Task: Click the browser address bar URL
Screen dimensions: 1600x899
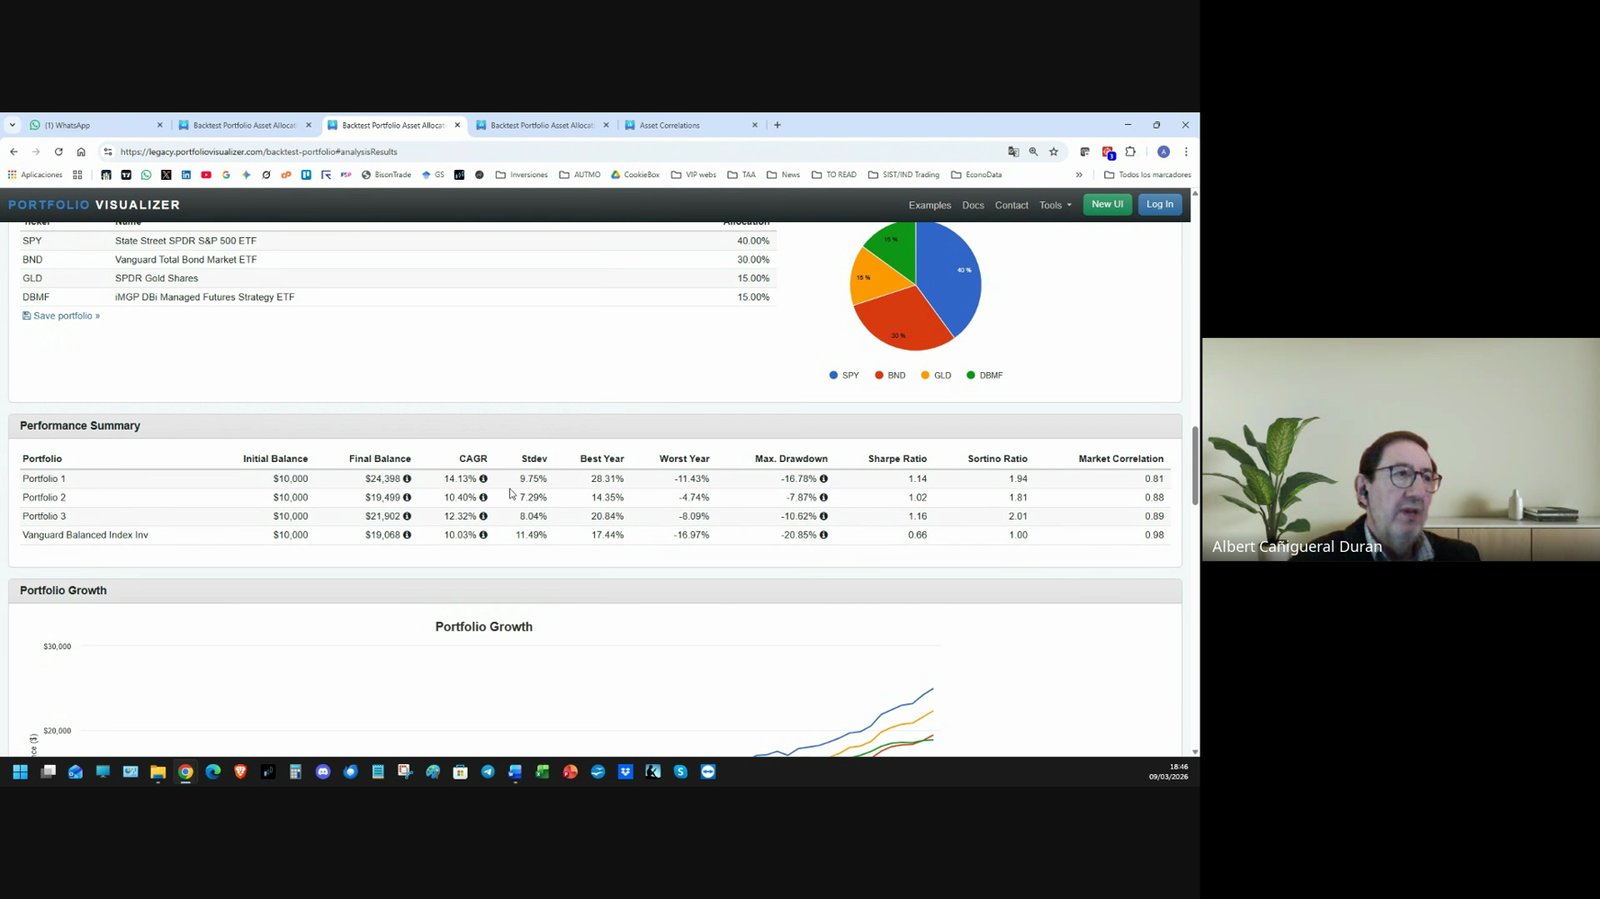Action: tap(259, 152)
